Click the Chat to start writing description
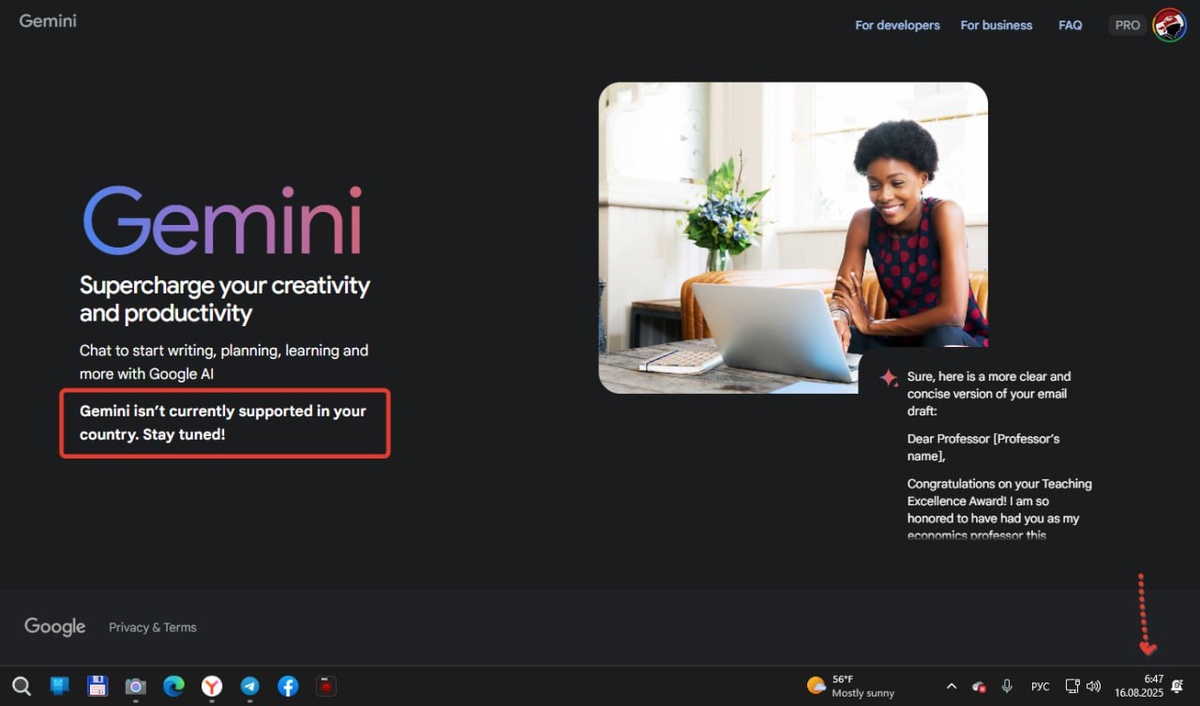1200x706 pixels. 224,362
